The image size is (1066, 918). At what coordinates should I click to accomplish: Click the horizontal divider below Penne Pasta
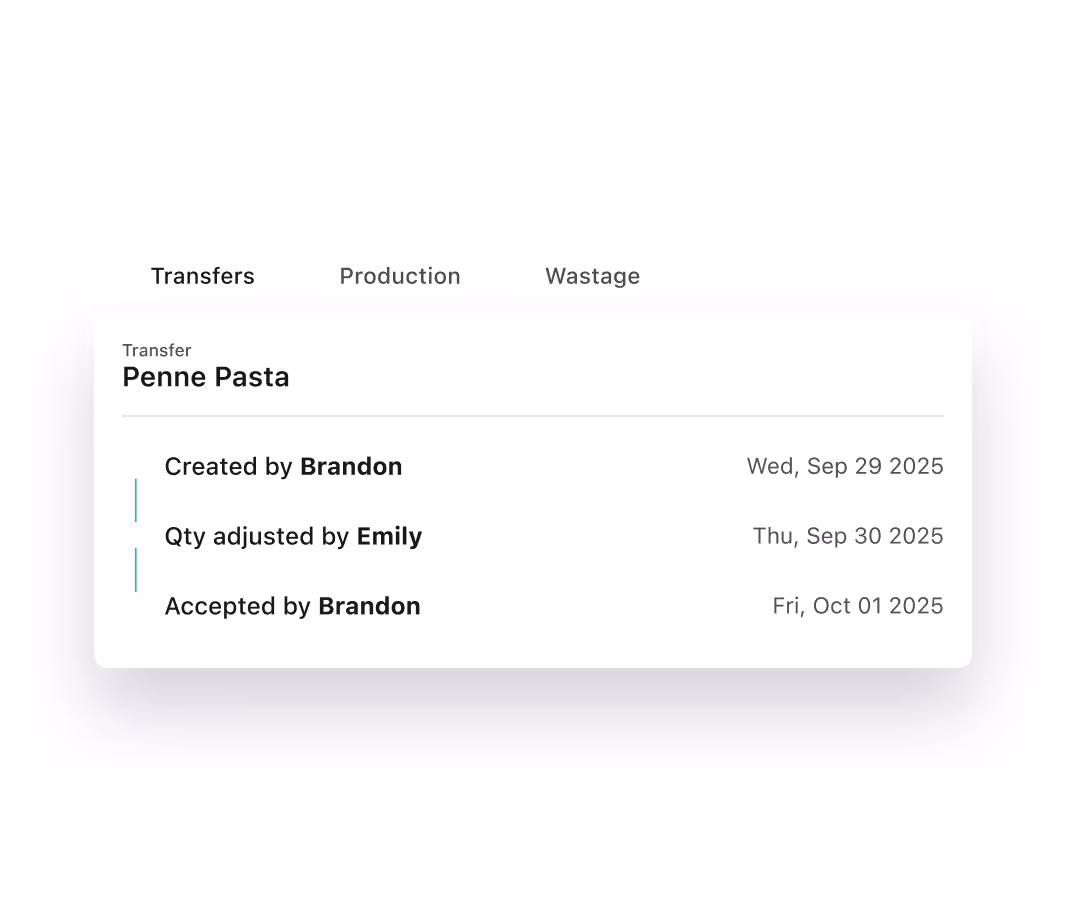coord(533,415)
